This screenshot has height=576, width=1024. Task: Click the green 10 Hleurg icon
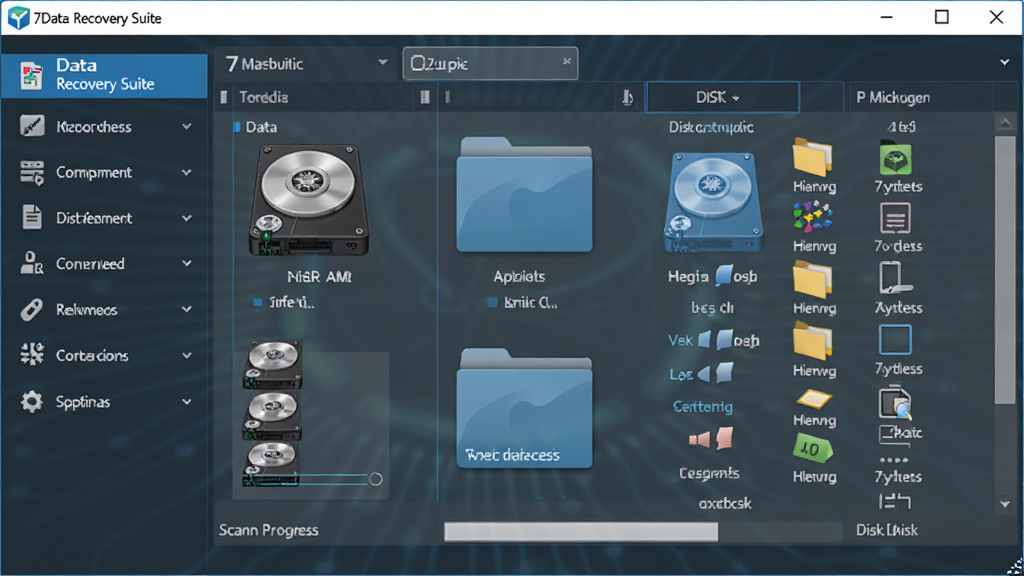813,449
